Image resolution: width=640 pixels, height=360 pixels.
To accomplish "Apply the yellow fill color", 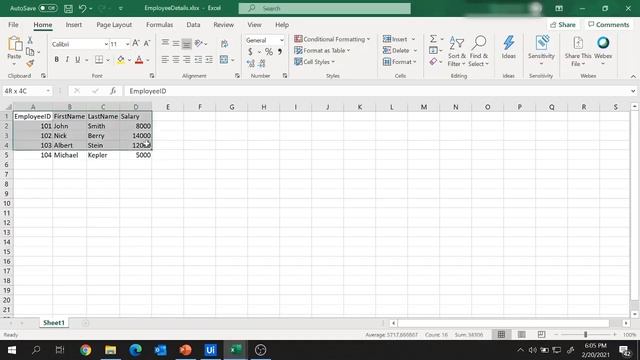I will (120, 60).
